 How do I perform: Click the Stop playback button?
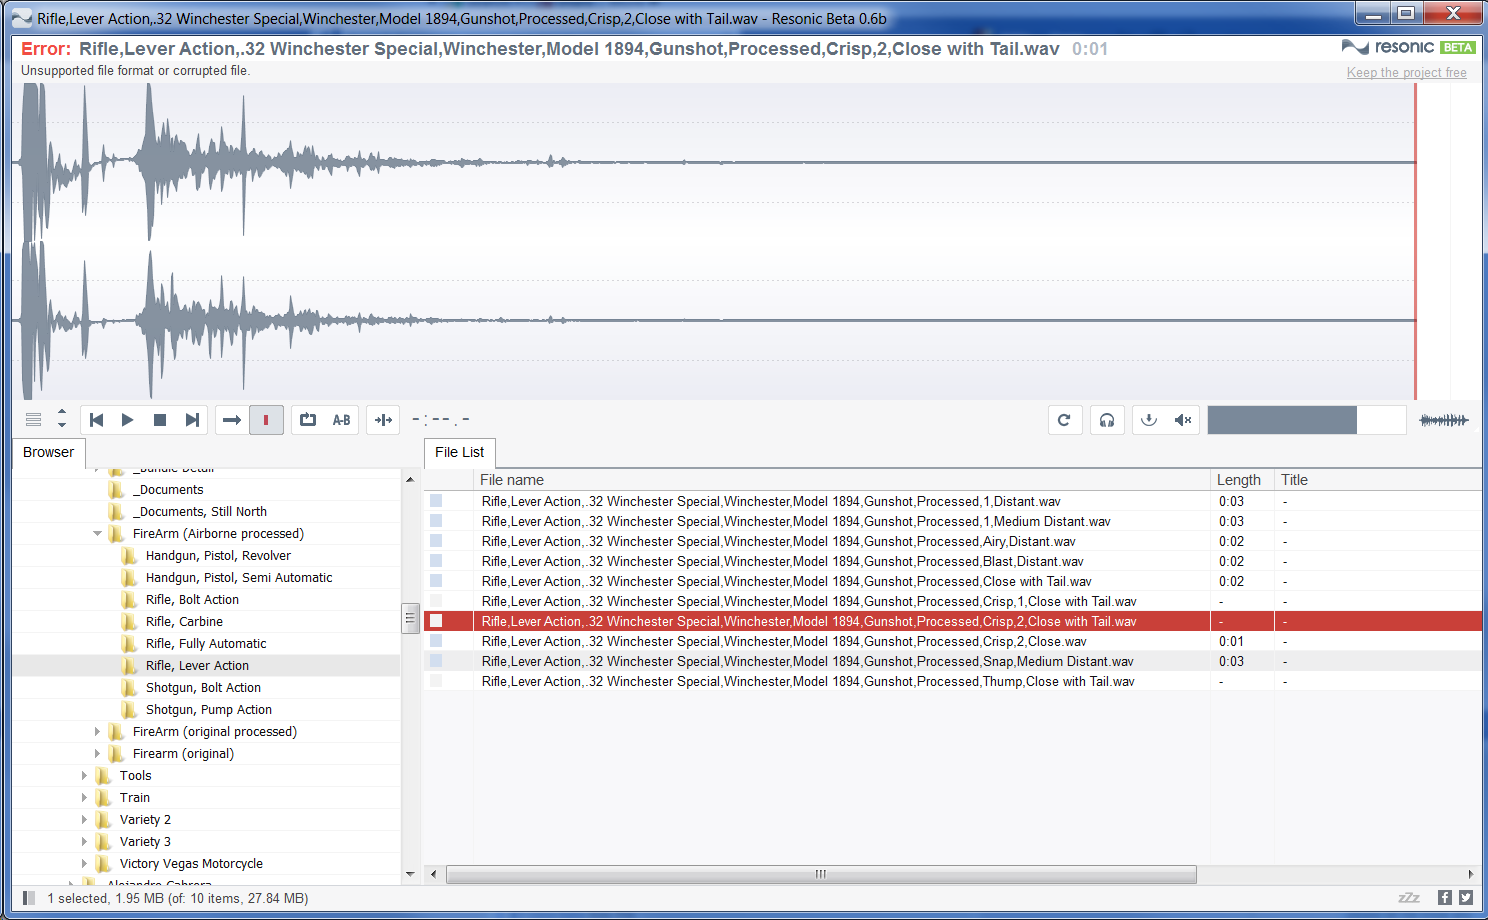point(159,420)
